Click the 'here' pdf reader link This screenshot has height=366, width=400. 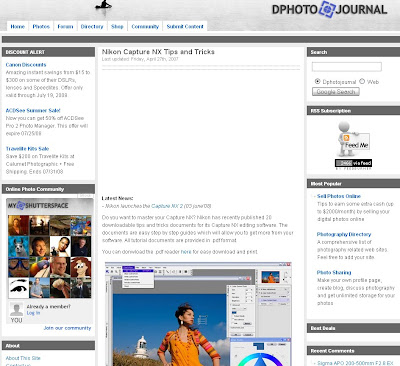(x=186, y=252)
